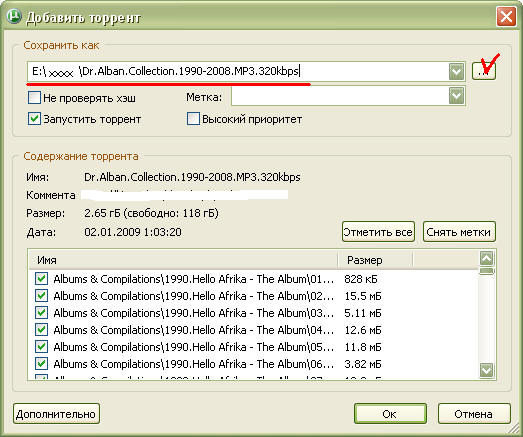523x437 pixels.
Task: Enable the Высокий приоритет checkbox
Action: tap(193, 119)
